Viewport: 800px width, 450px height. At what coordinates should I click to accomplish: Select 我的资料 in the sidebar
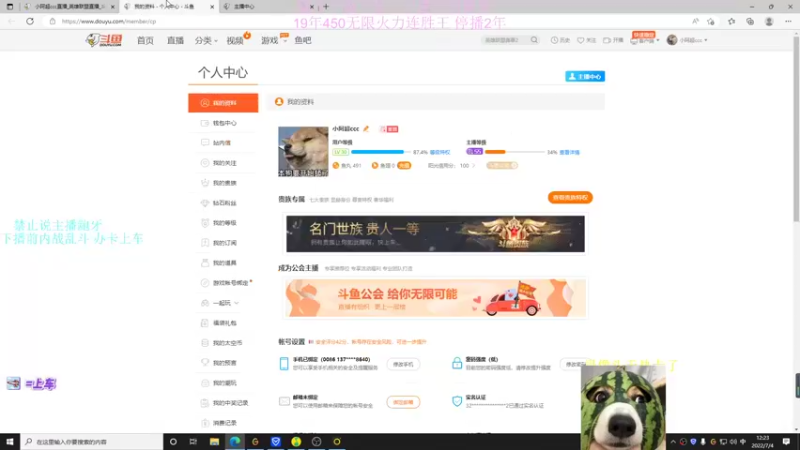tap(223, 103)
